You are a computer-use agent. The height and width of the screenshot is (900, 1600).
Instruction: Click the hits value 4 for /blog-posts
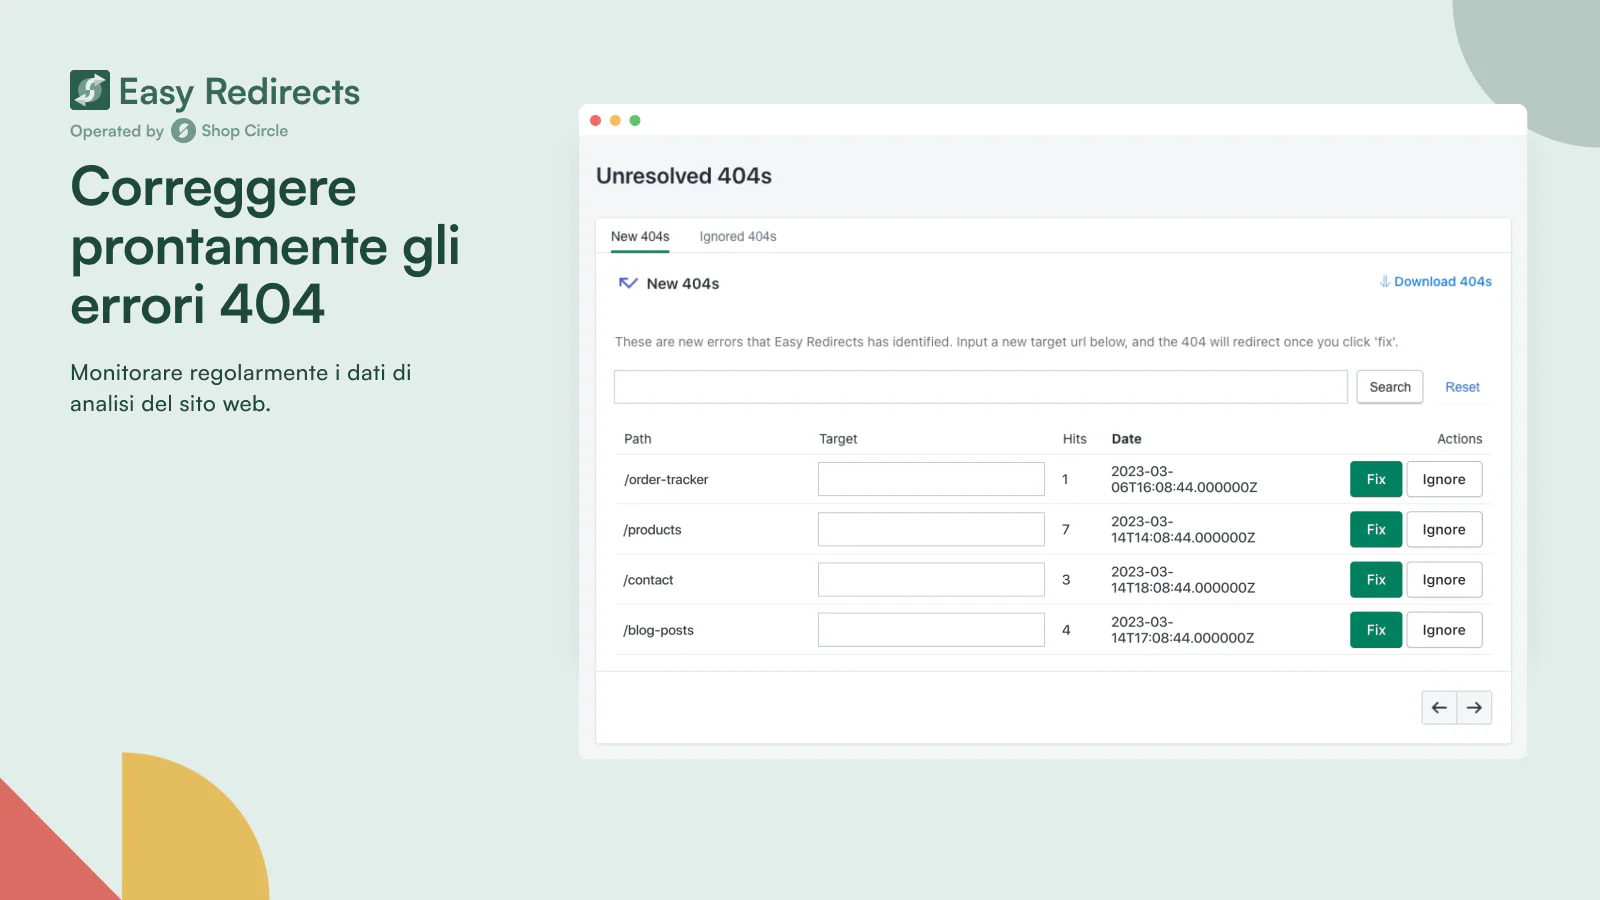click(x=1066, y=629)
